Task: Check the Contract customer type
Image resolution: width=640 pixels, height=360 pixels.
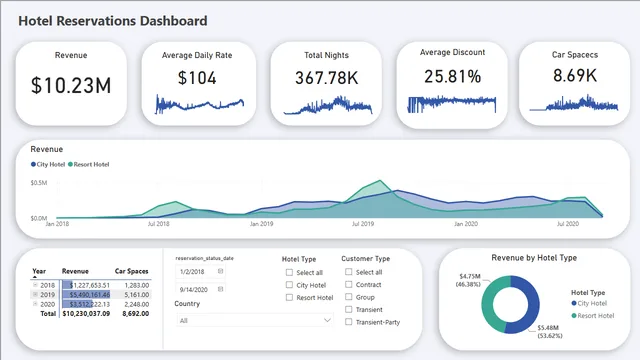Action: coord(349,284)
